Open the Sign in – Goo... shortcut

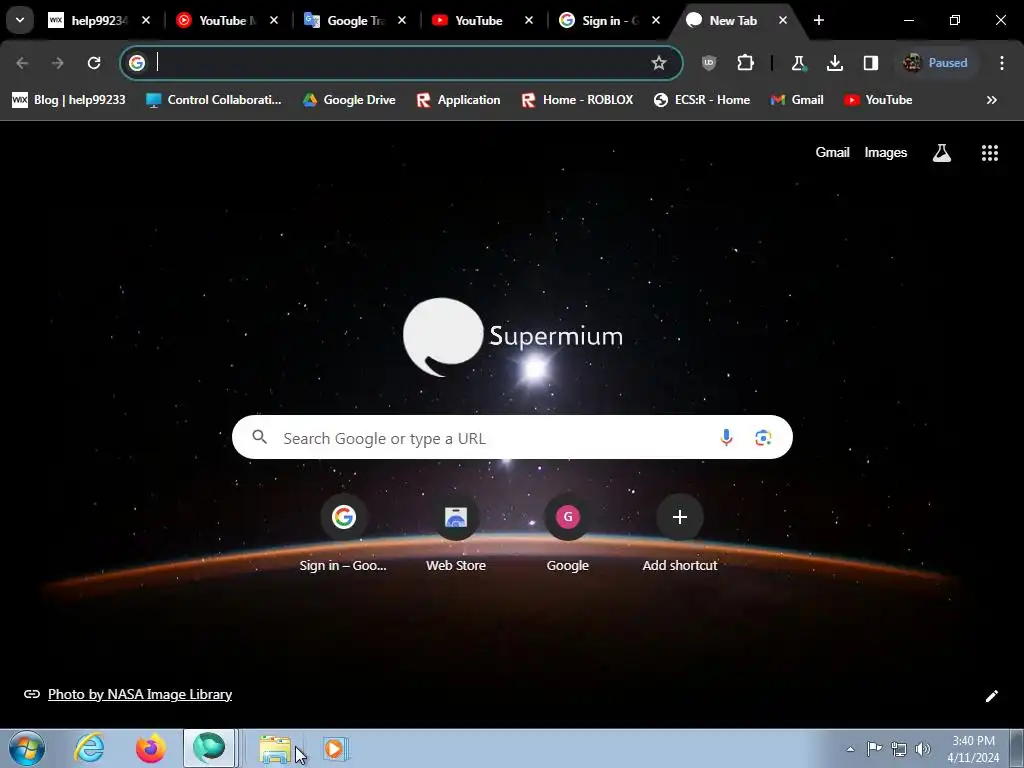344,536
